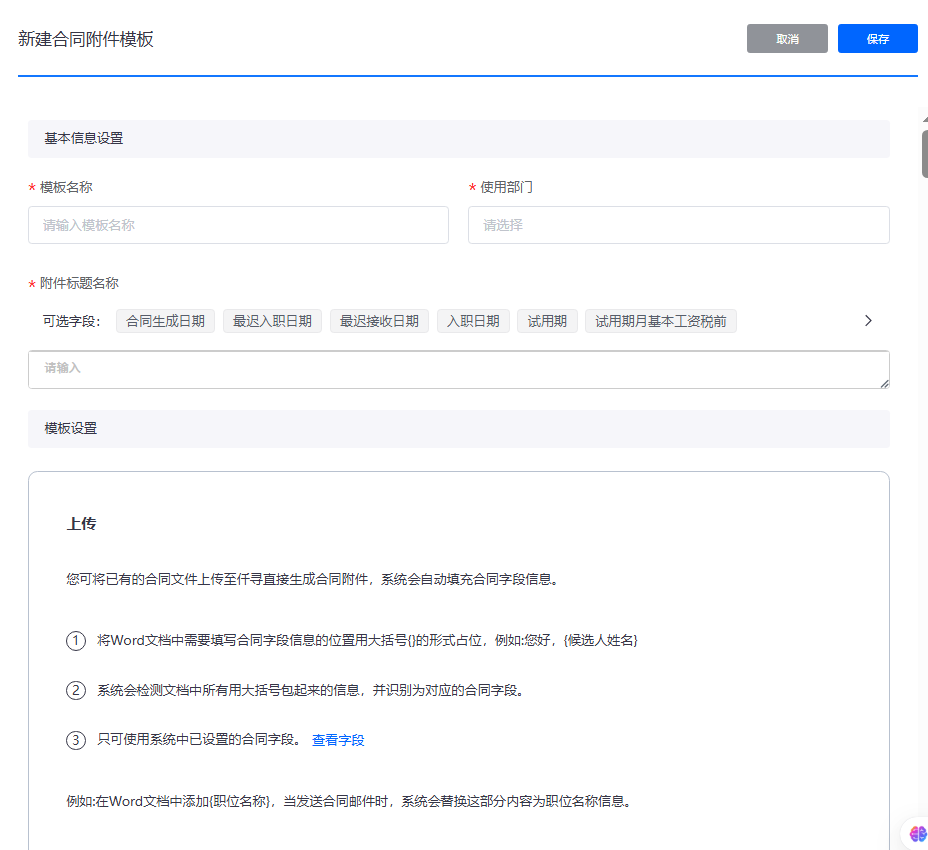
Task: Open the 使用部门 dropdown selector
Action: click(x=678, y=225)
